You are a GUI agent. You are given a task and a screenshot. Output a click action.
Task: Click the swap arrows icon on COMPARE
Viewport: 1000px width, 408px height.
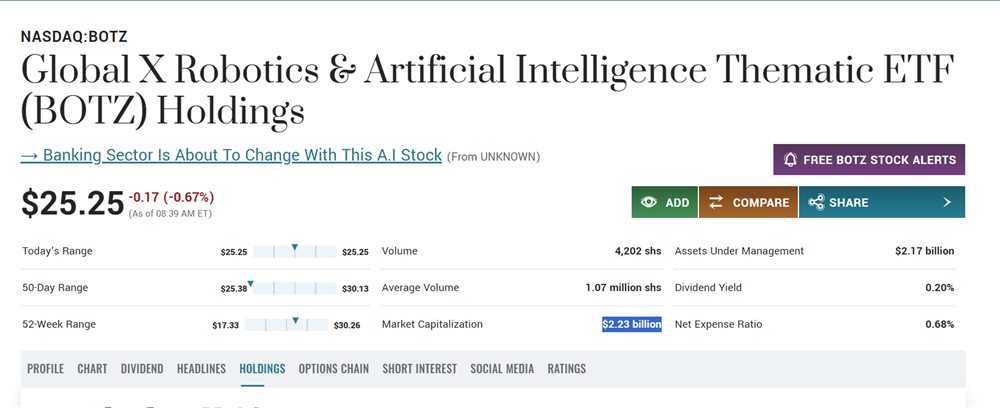[x=716, y=202]
